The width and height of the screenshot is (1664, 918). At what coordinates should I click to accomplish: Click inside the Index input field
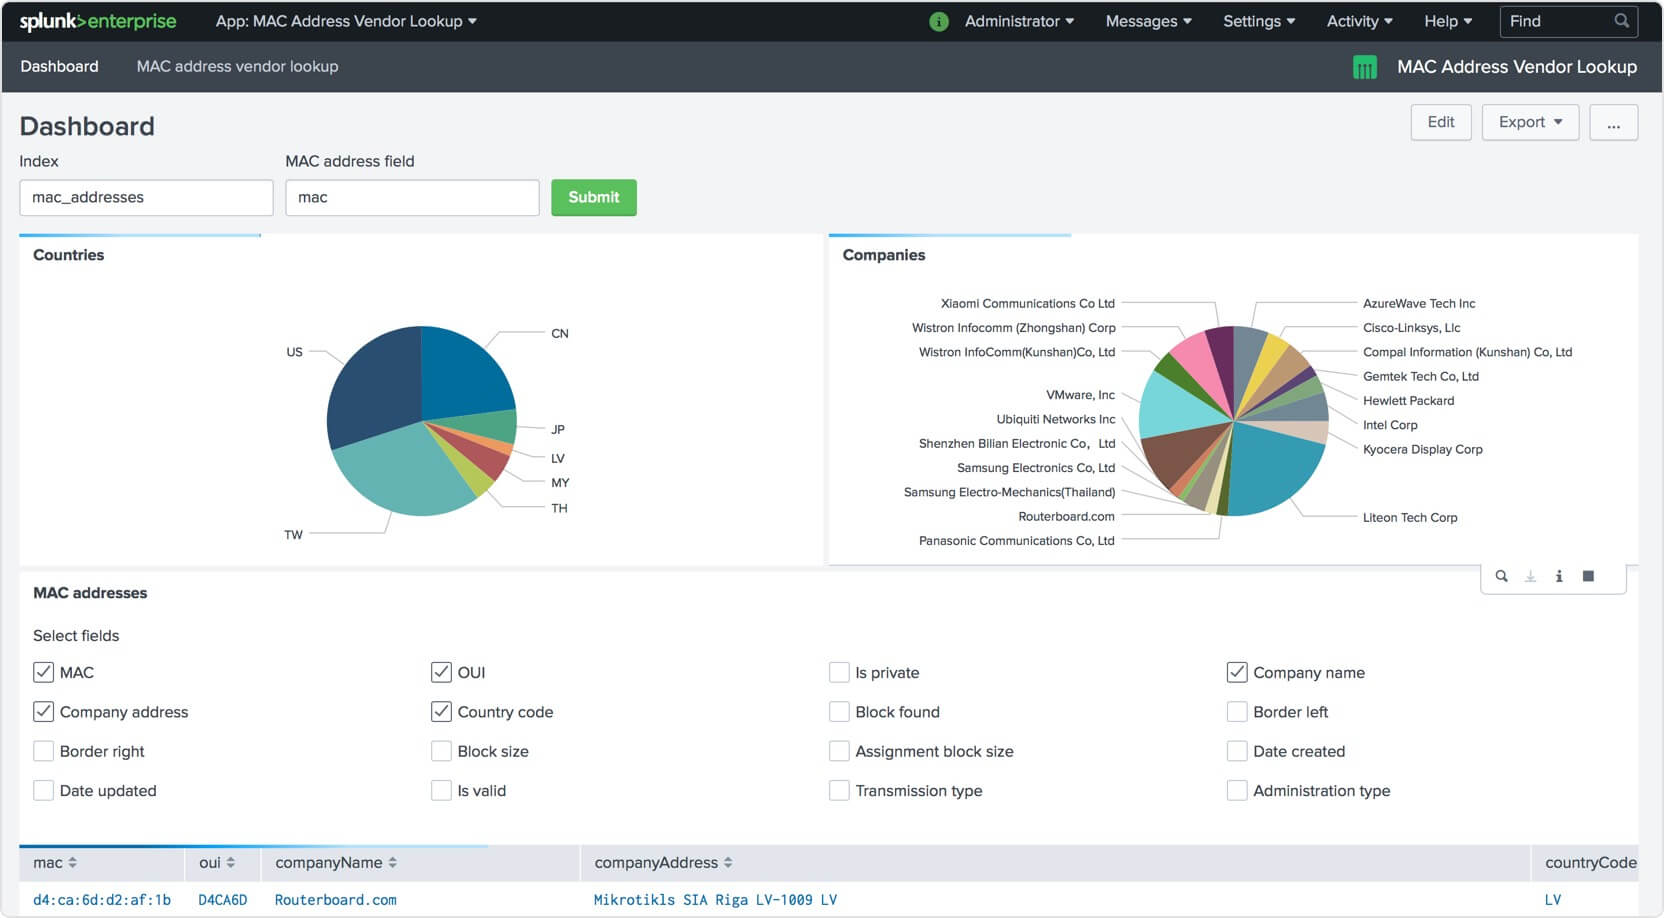click(x=146, y=197)
